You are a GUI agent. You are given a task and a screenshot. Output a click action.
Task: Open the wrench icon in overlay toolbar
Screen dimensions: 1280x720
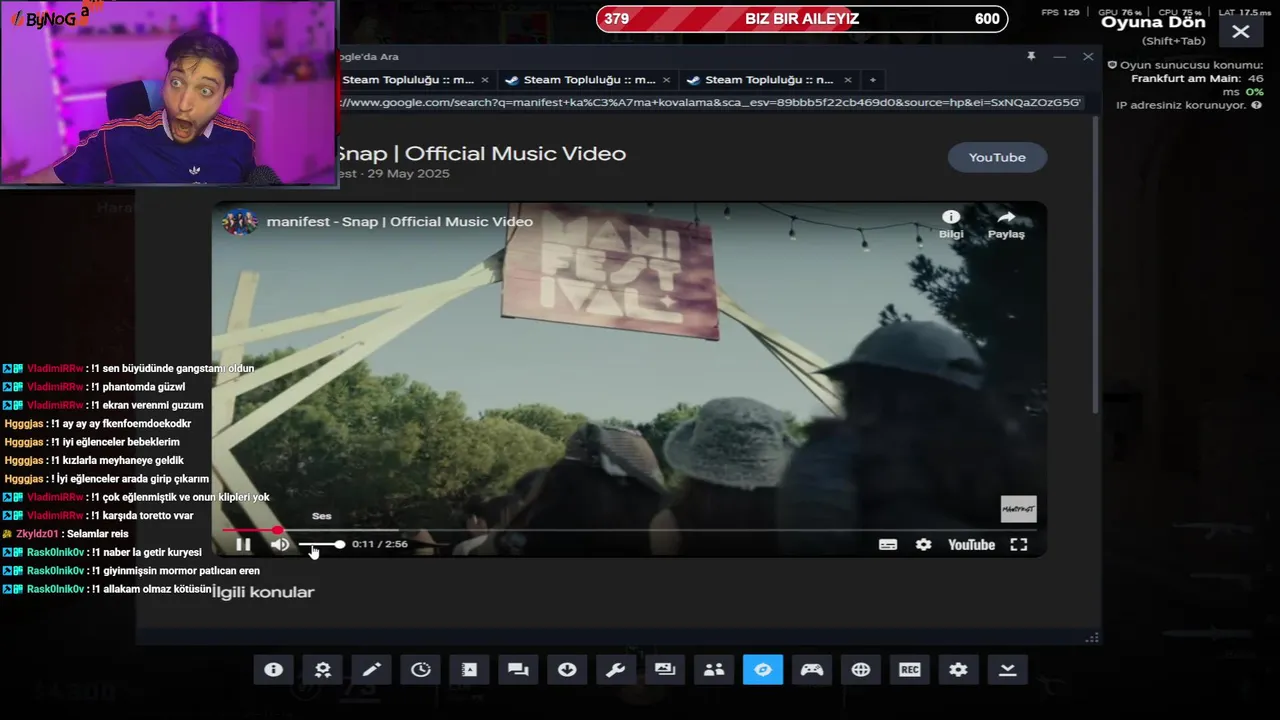pos(616,670)
